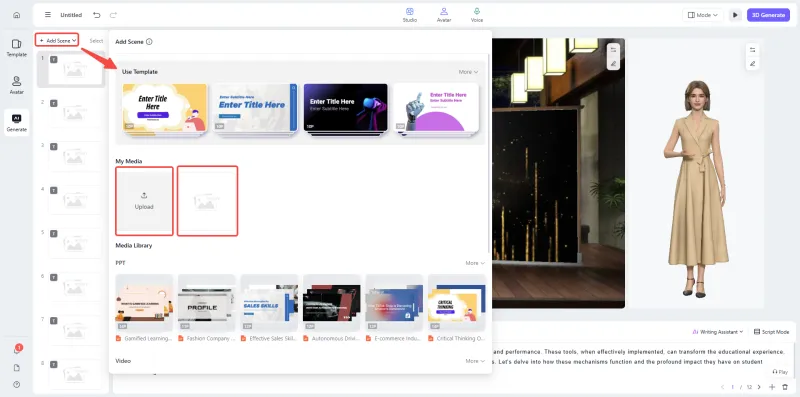
Task: Click Upload in My Media
Action: click(x=144, y=201)
